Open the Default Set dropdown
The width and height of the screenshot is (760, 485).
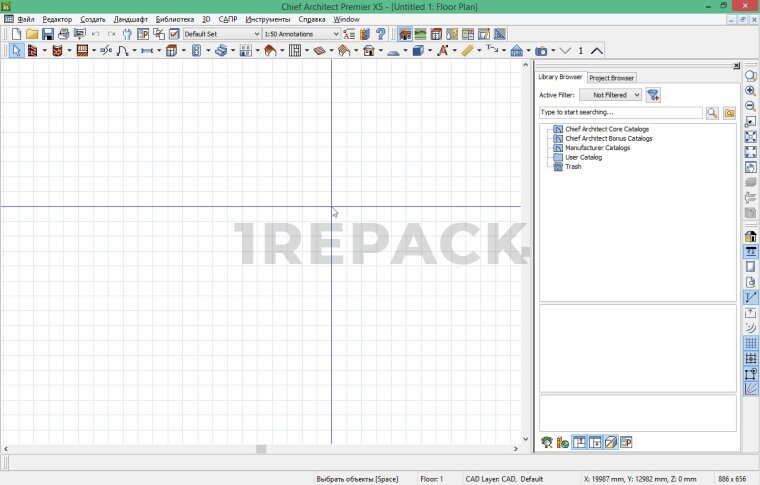click(221, 34)
